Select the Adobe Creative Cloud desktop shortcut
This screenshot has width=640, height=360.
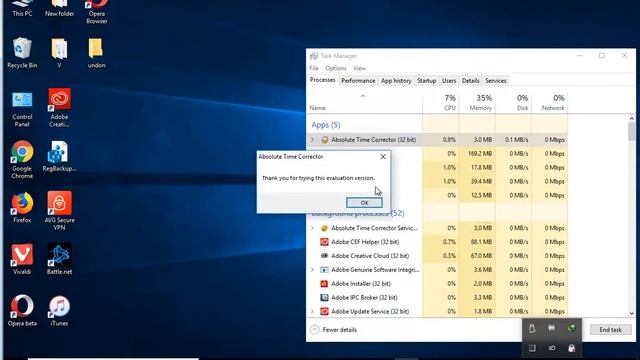tap(60, 108)
